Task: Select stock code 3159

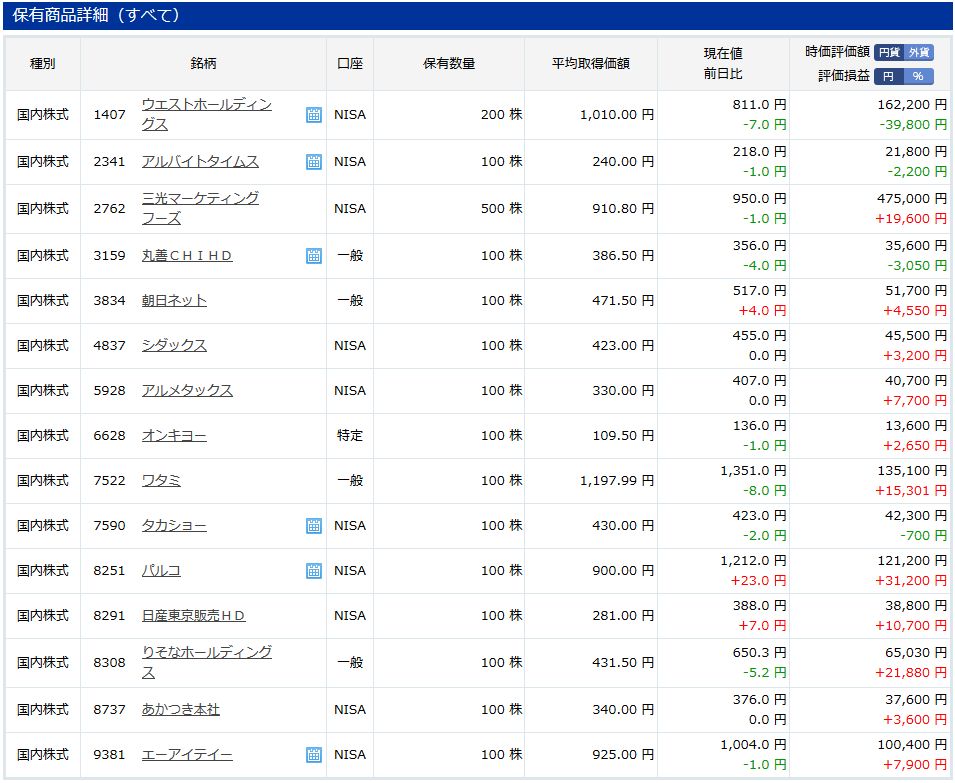Action: [x=109, y=256]
